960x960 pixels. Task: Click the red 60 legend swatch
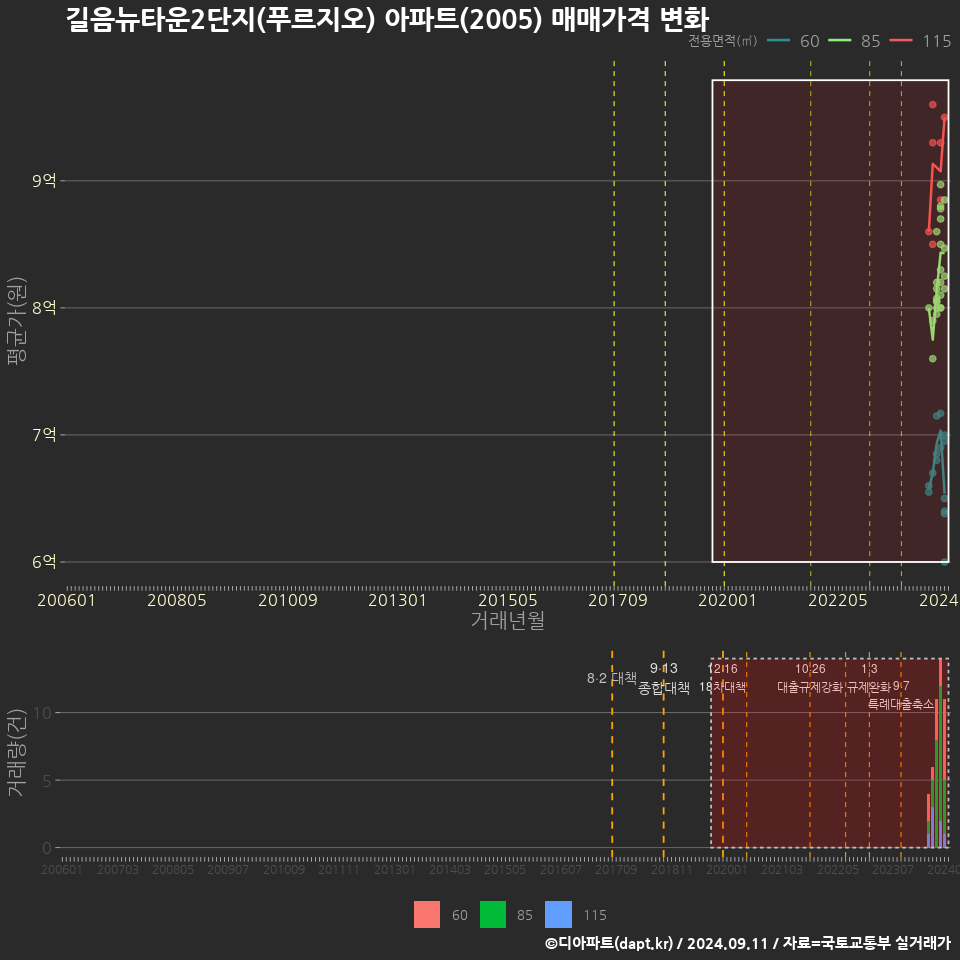tap(427, 915)
